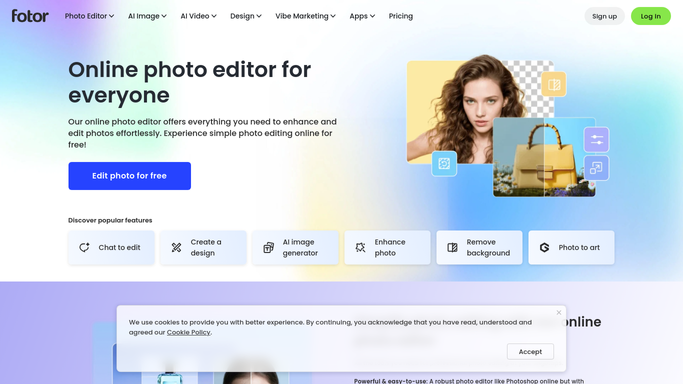683x384 pixels.
Task: Click the Photo to art icon
Action: click(544, 247)
